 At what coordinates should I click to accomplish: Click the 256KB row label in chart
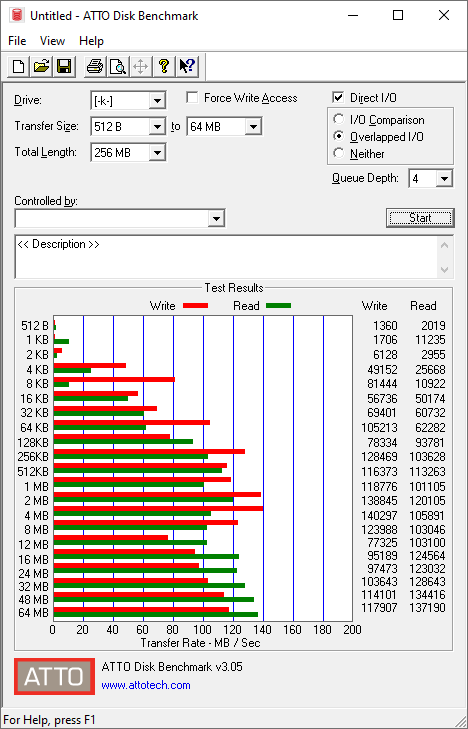tap(33, 457)
